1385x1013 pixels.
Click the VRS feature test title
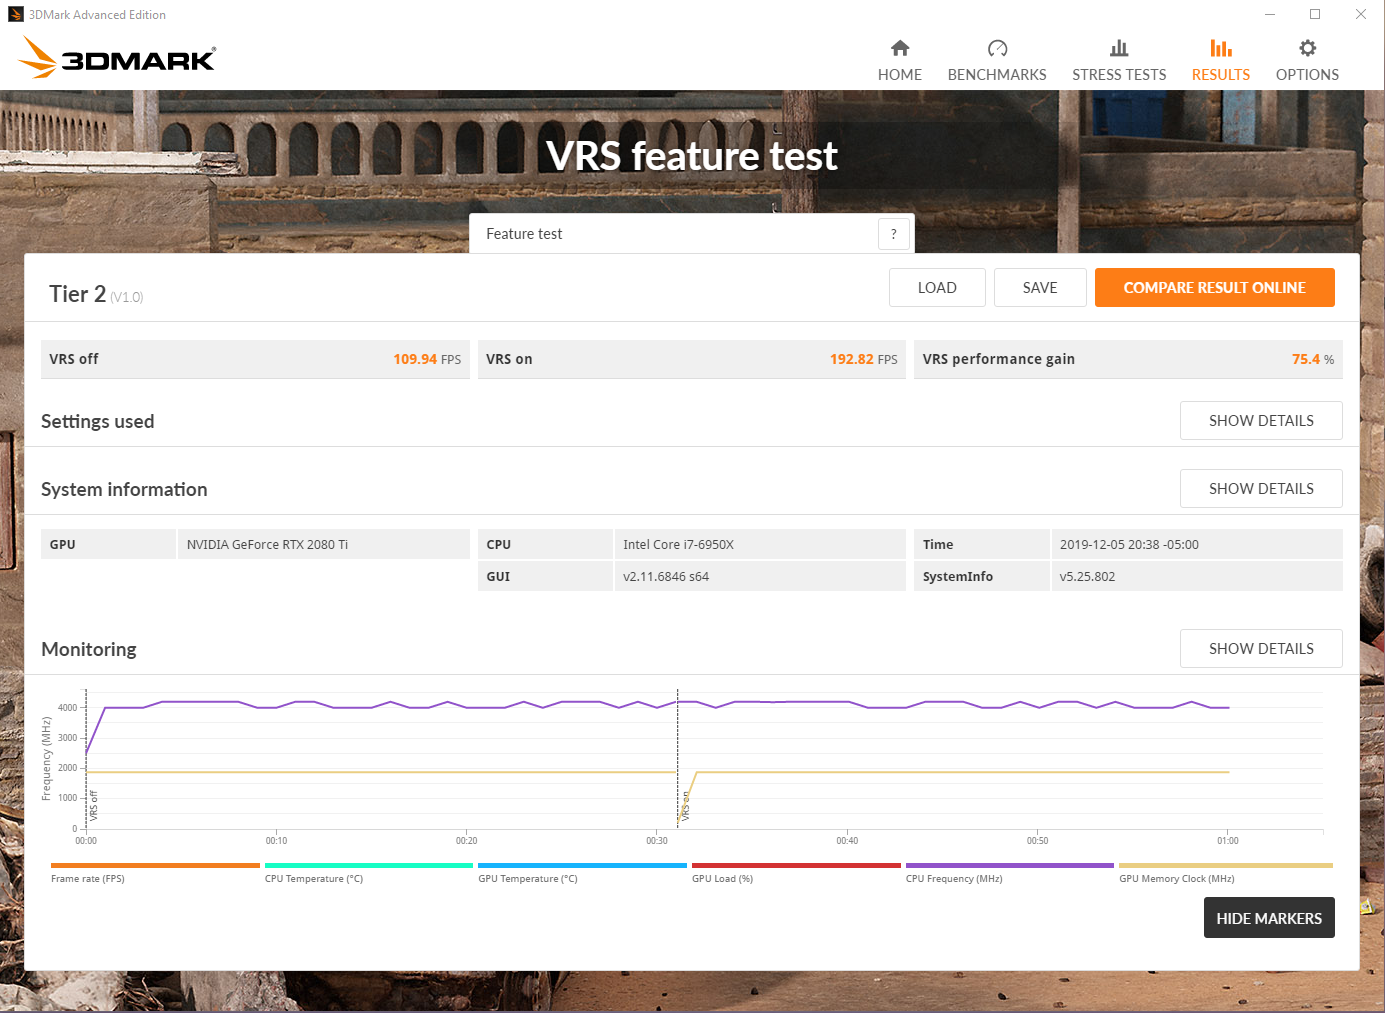pyautogui.click(x=692, y=156)
